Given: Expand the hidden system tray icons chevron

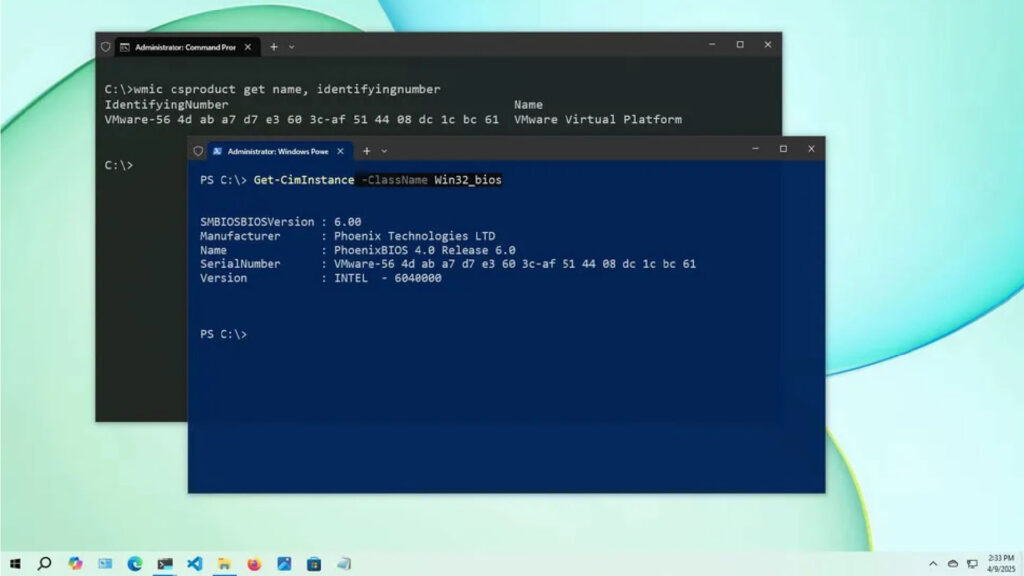Looking at the screenshot, I should [933, 564].
